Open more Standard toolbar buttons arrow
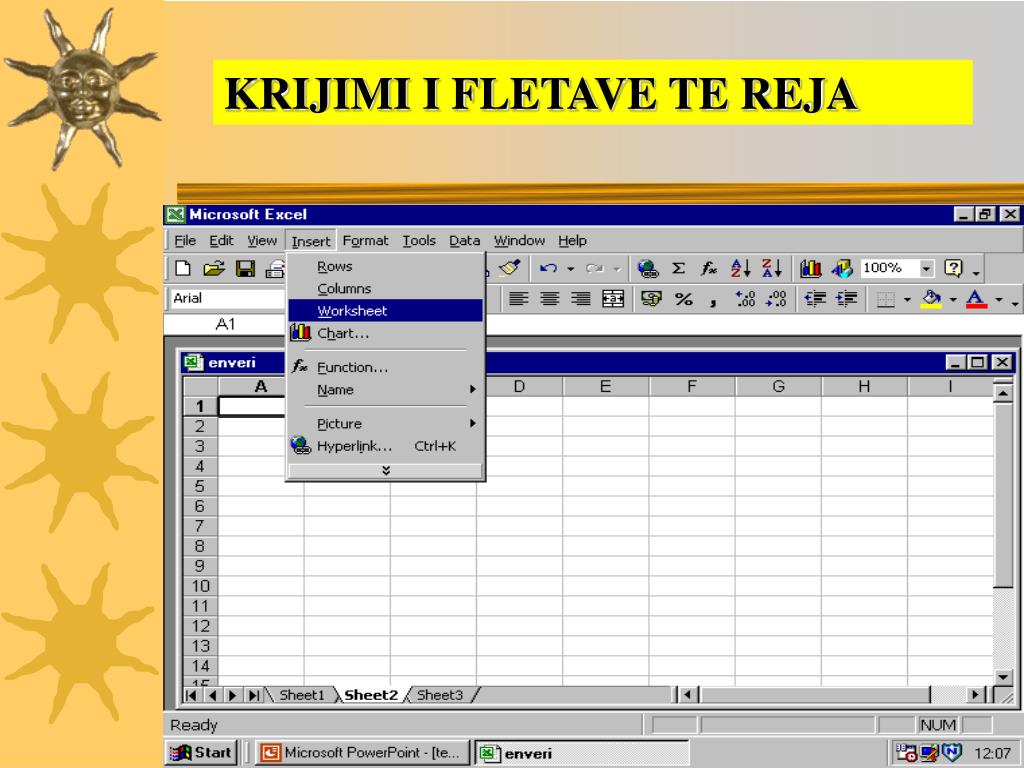The image size is (1024, 768). [976, 272]
